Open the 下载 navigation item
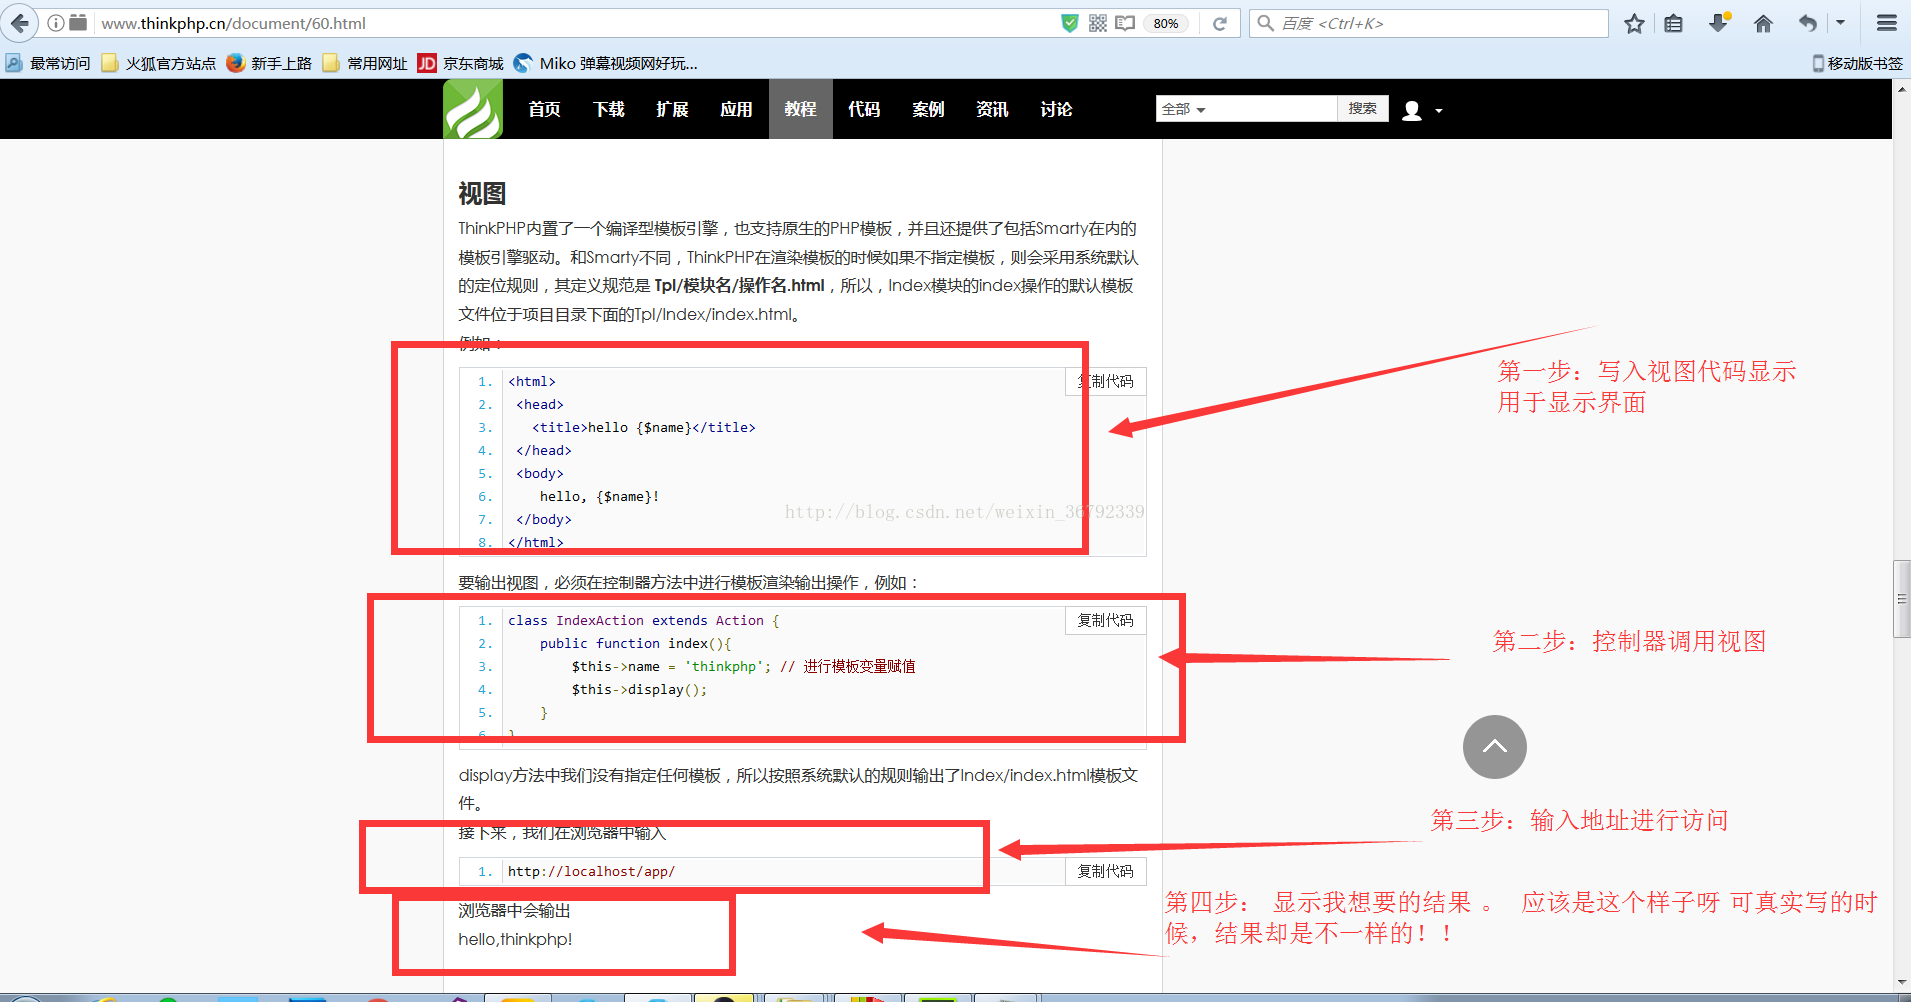Viewport: 1911px width, 1002px height. [608, 109]
